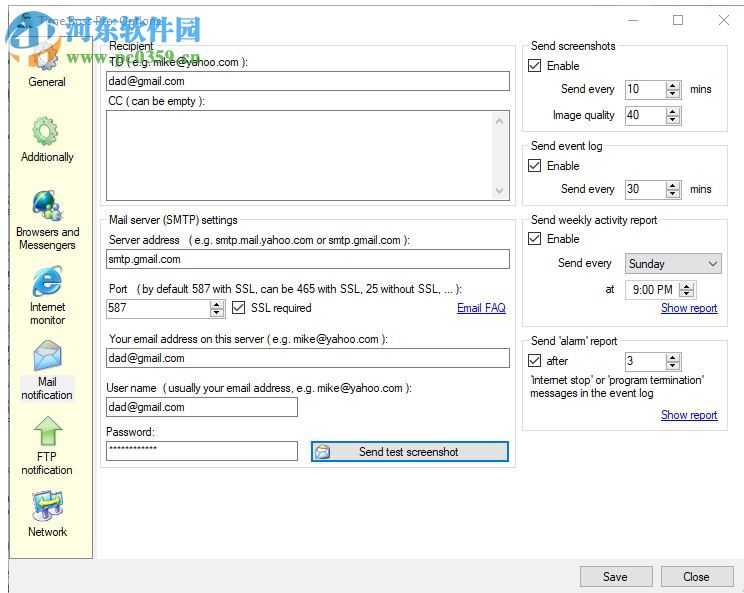Open Browsers and Messengers section
Viewport: 744px width, 593px height.
47,220
